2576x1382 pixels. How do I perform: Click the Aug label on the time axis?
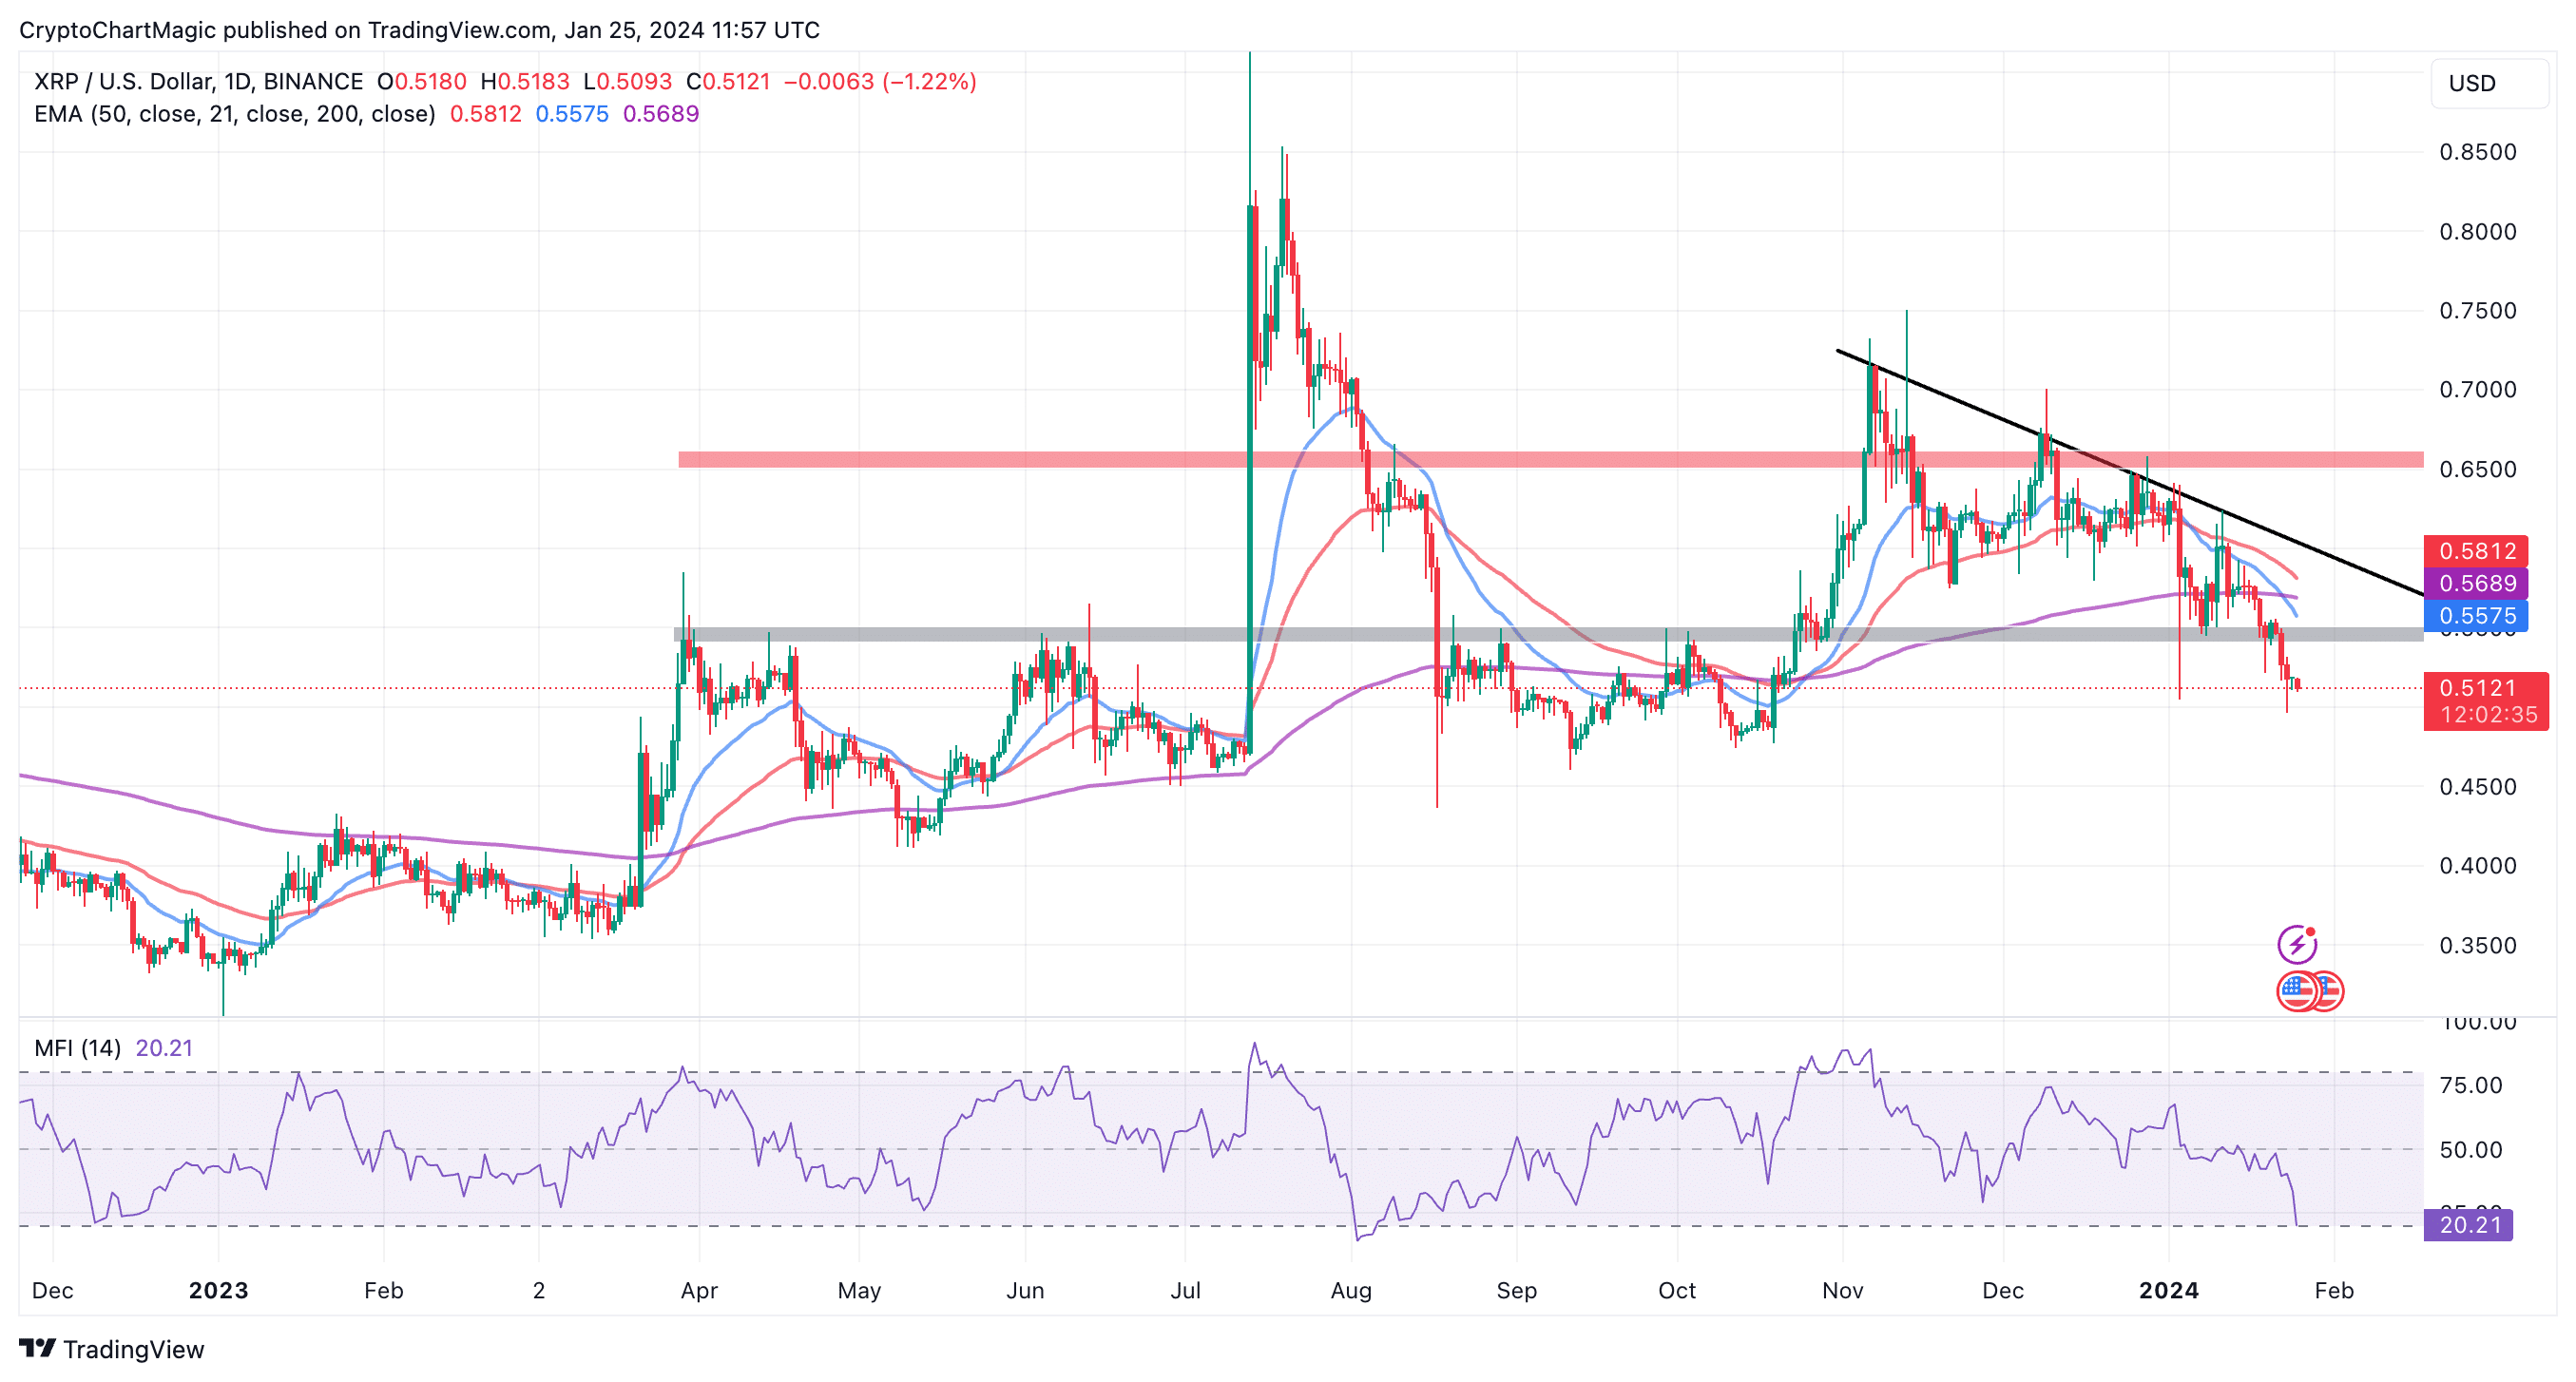pos(1350,1290)
